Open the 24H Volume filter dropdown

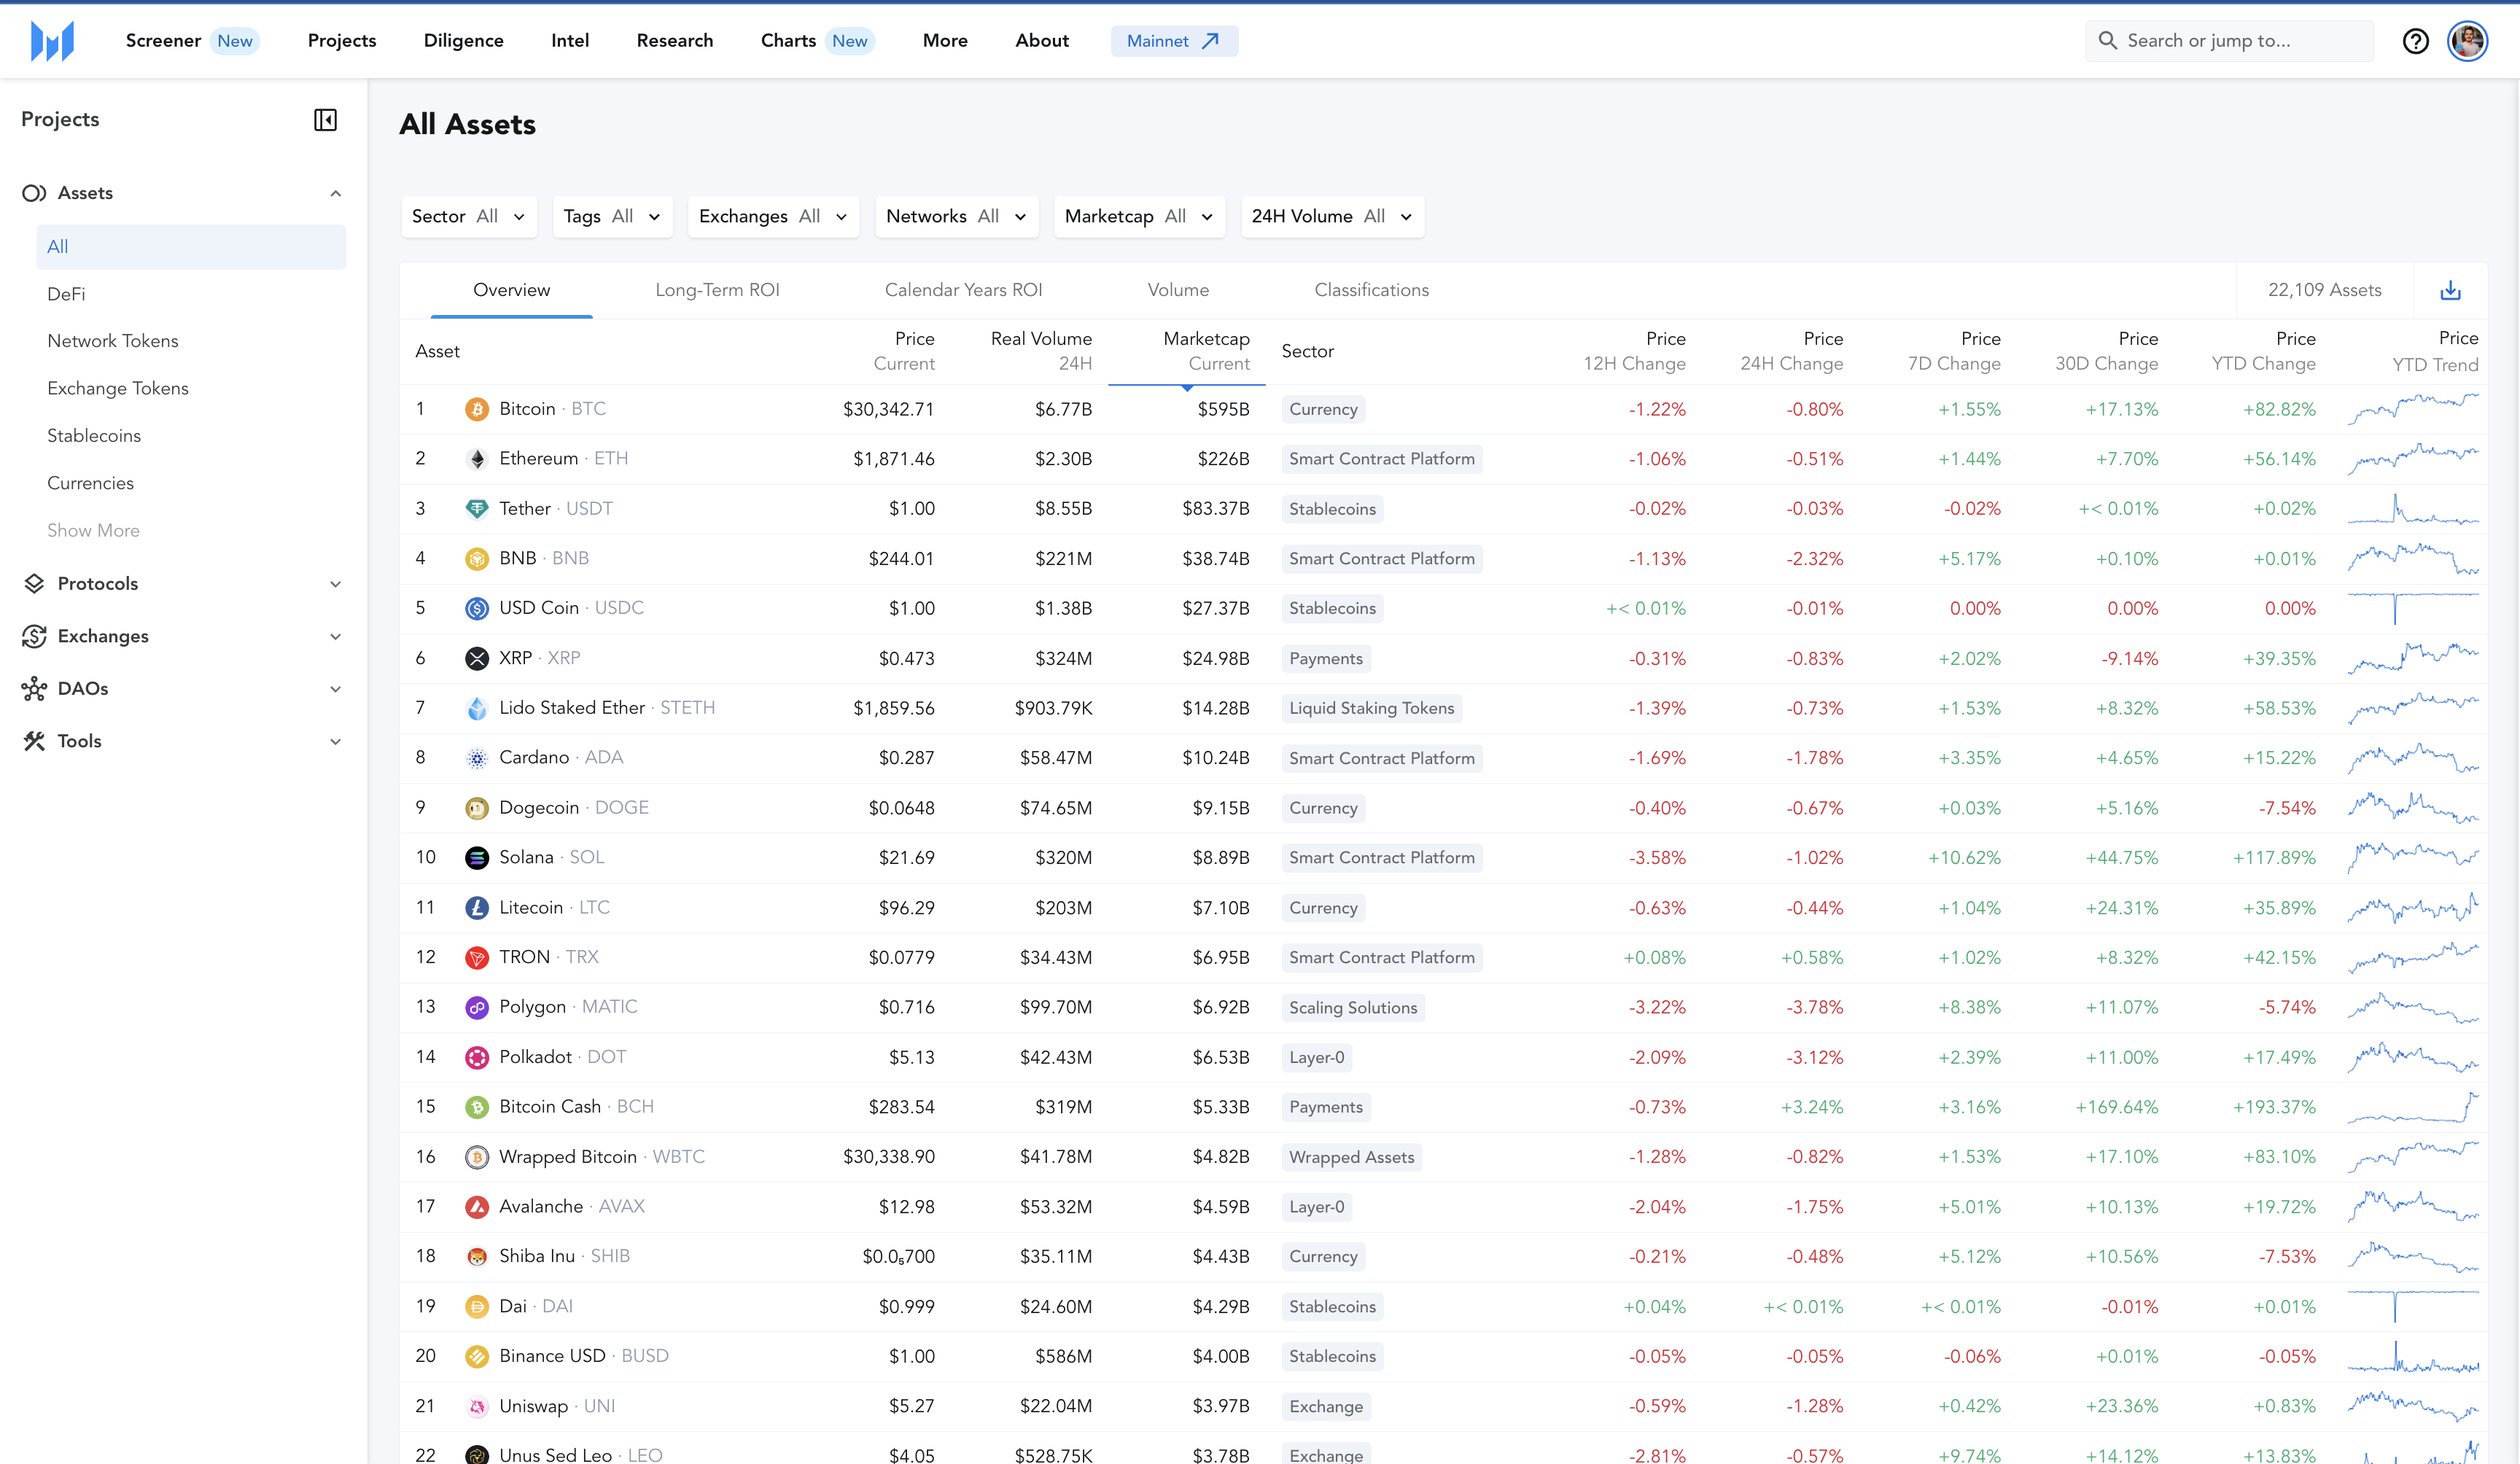coord(1331,216)
